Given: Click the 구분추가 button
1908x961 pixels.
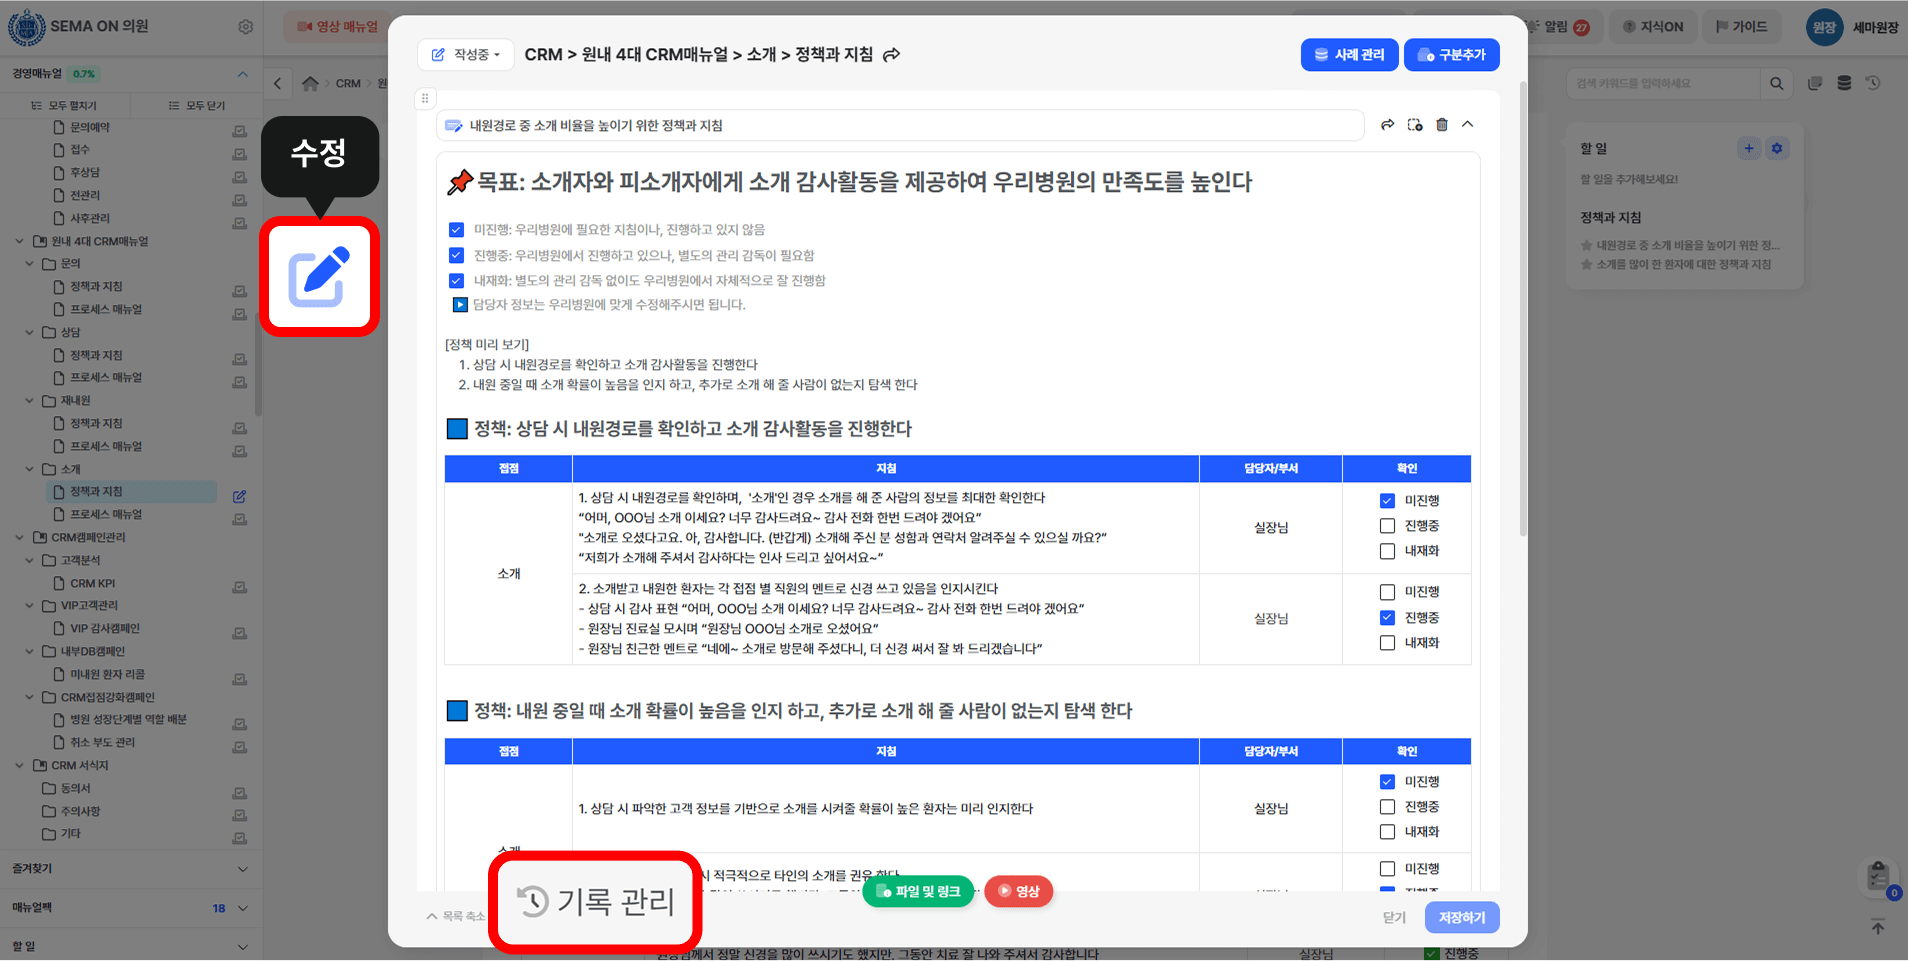Looking at the screenshot, I should 1452,55.
